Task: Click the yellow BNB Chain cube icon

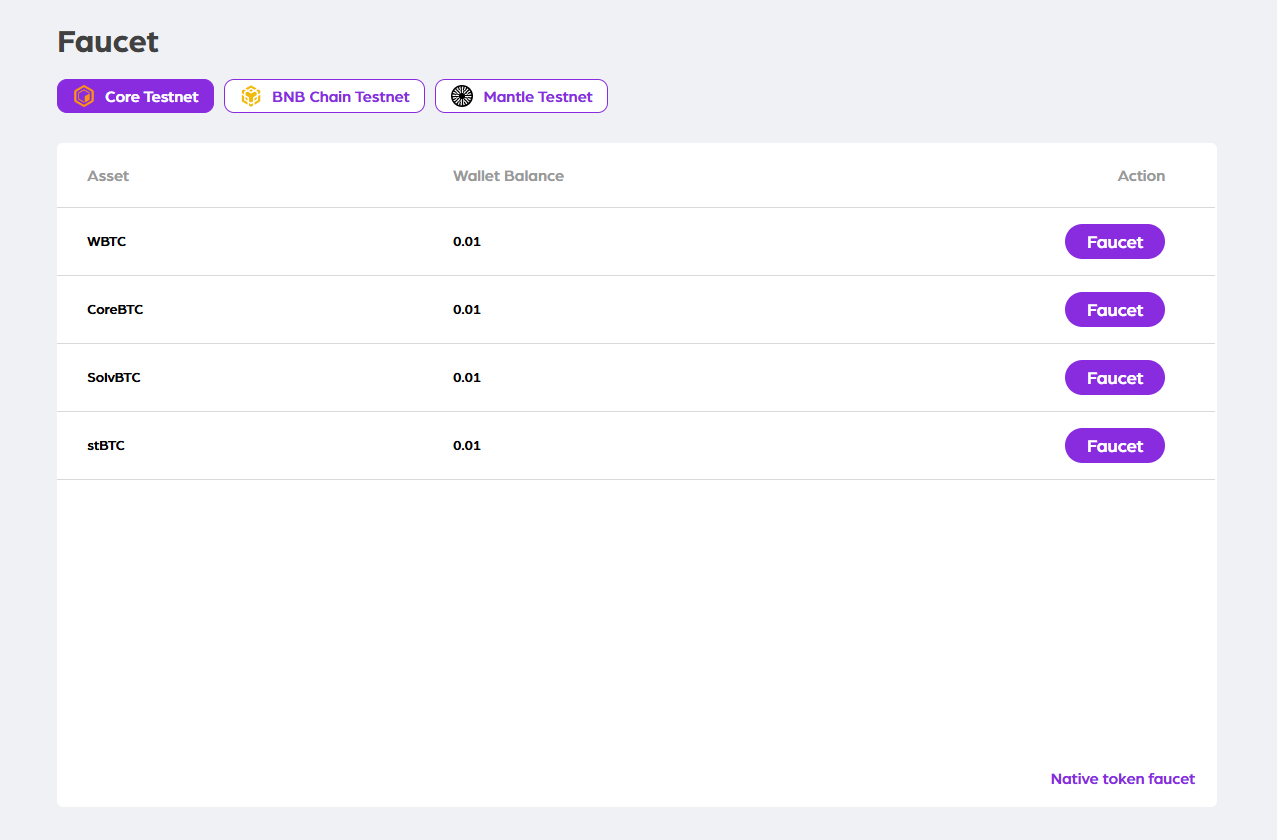Action: pyautogui.click(x=250, y=97)
